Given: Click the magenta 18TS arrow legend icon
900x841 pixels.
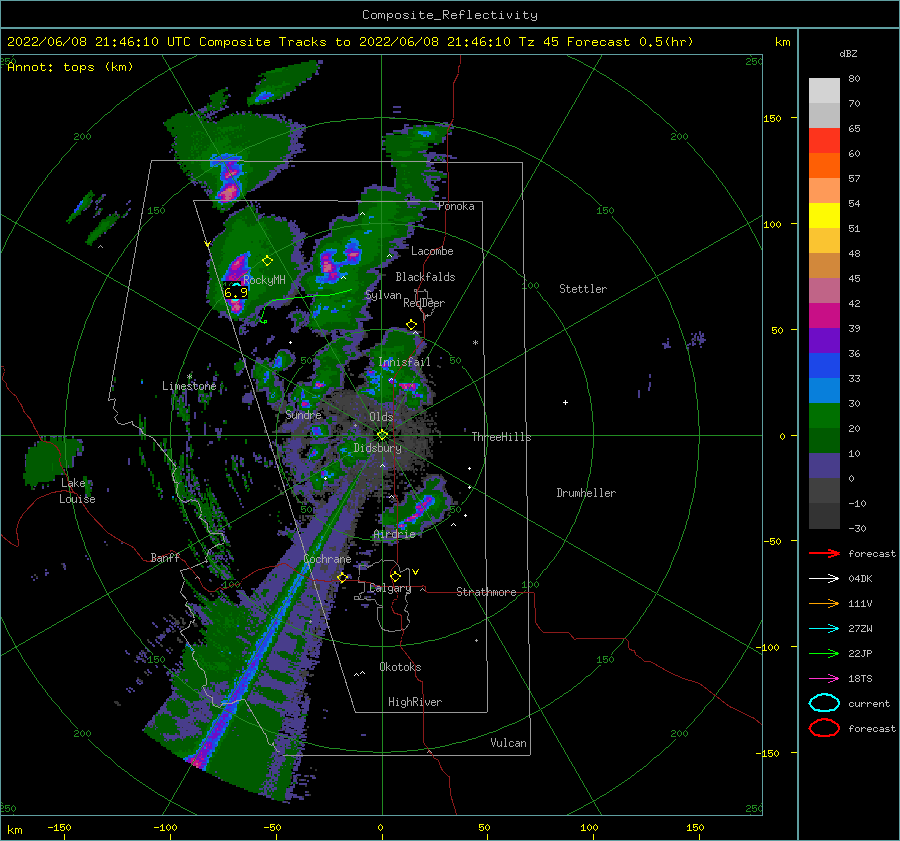Looking at the screenshot, I should [824, 679].
